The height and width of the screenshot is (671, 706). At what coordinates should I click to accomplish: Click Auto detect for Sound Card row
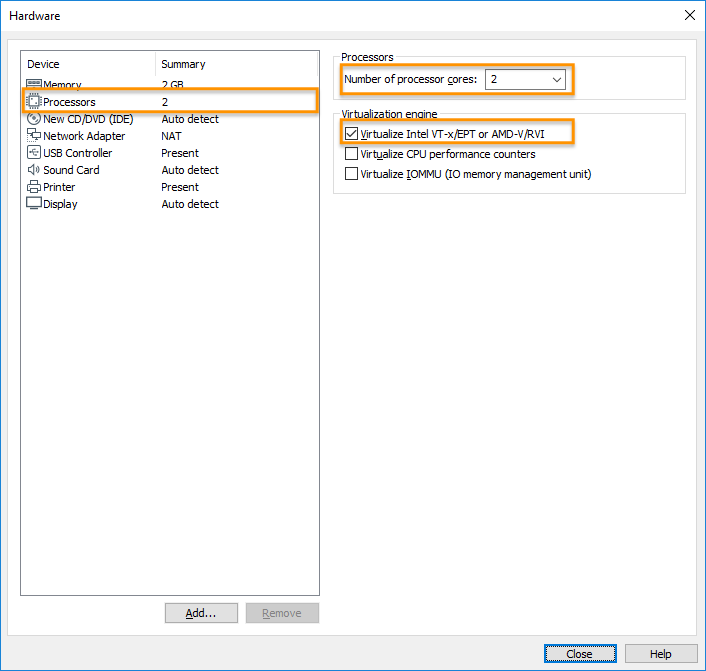pyautogui.click(x=190, y=170)
